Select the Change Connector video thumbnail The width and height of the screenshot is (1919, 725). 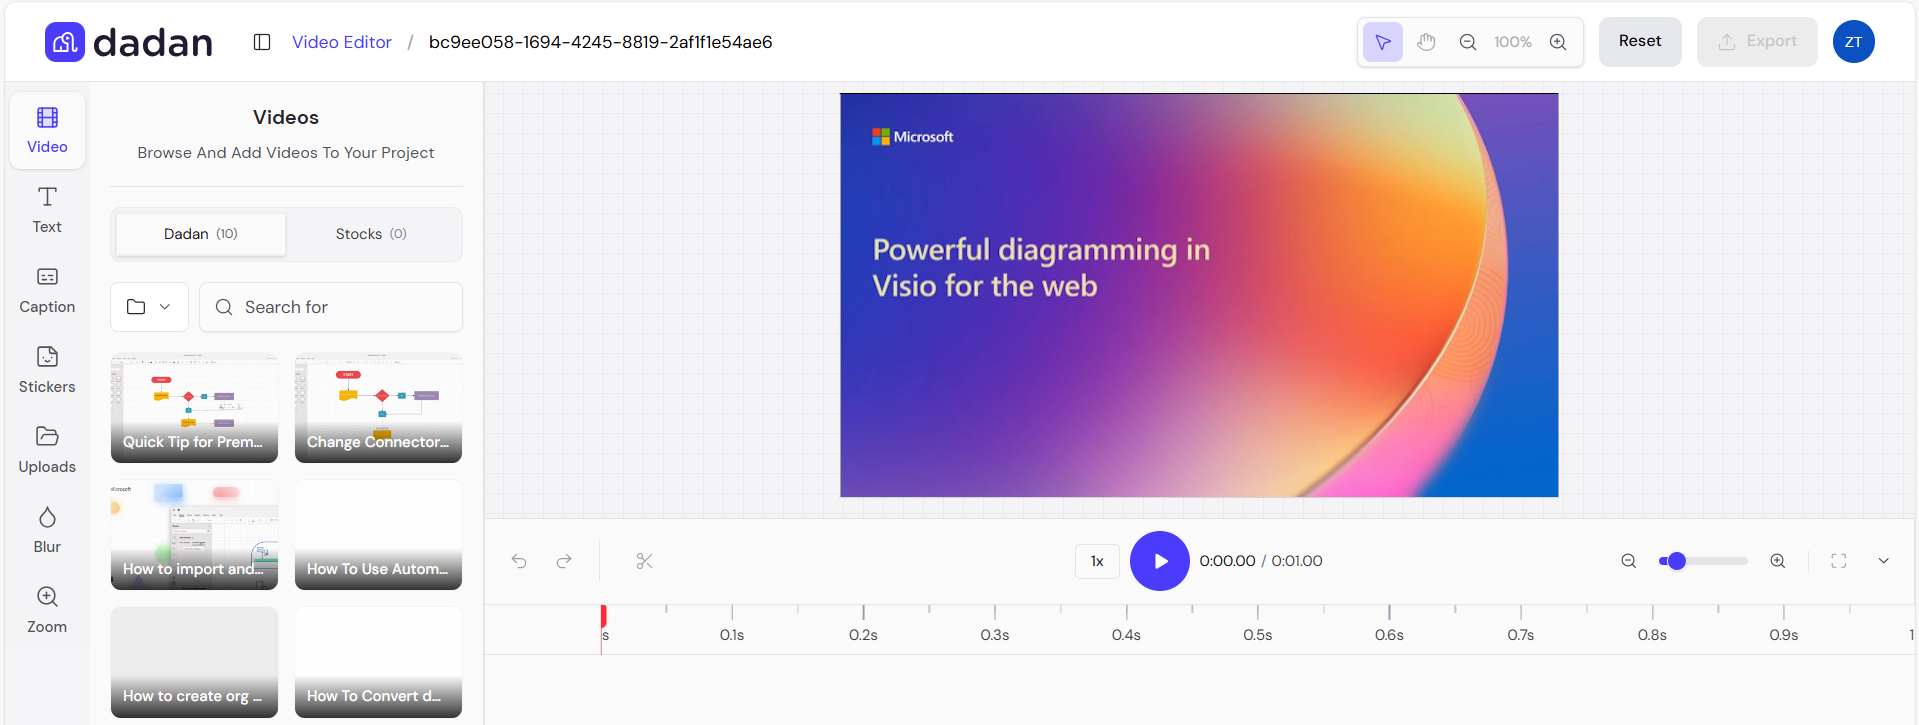pyautogui.click(x=378, y=408)
